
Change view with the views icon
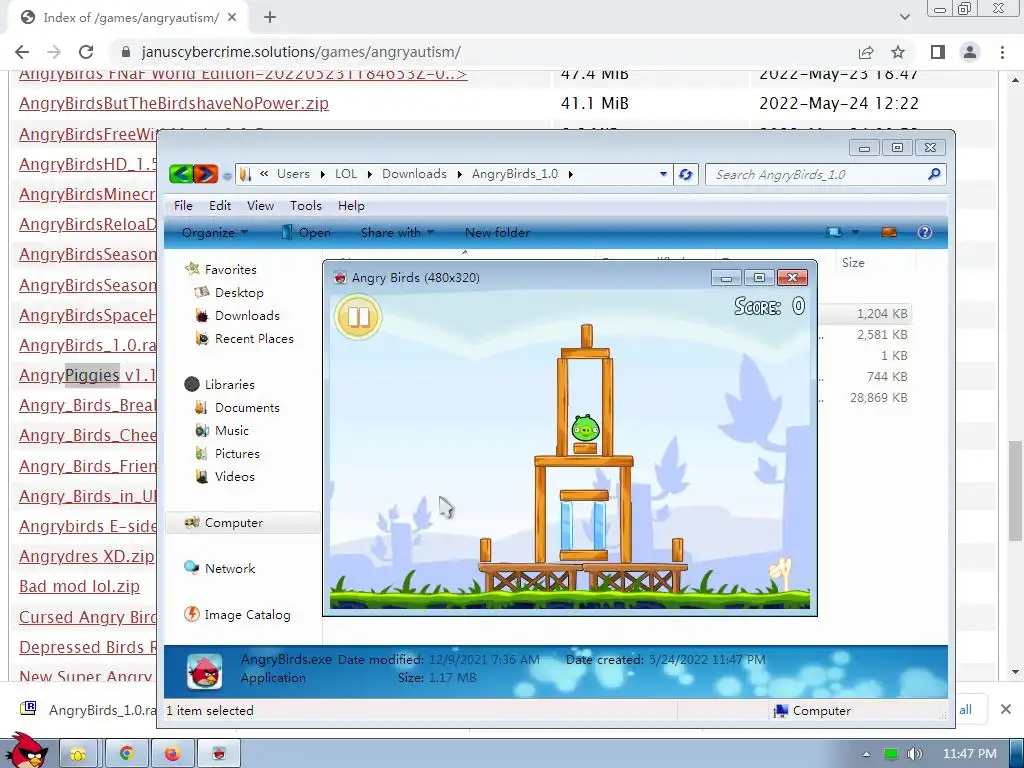click(834, 232)
